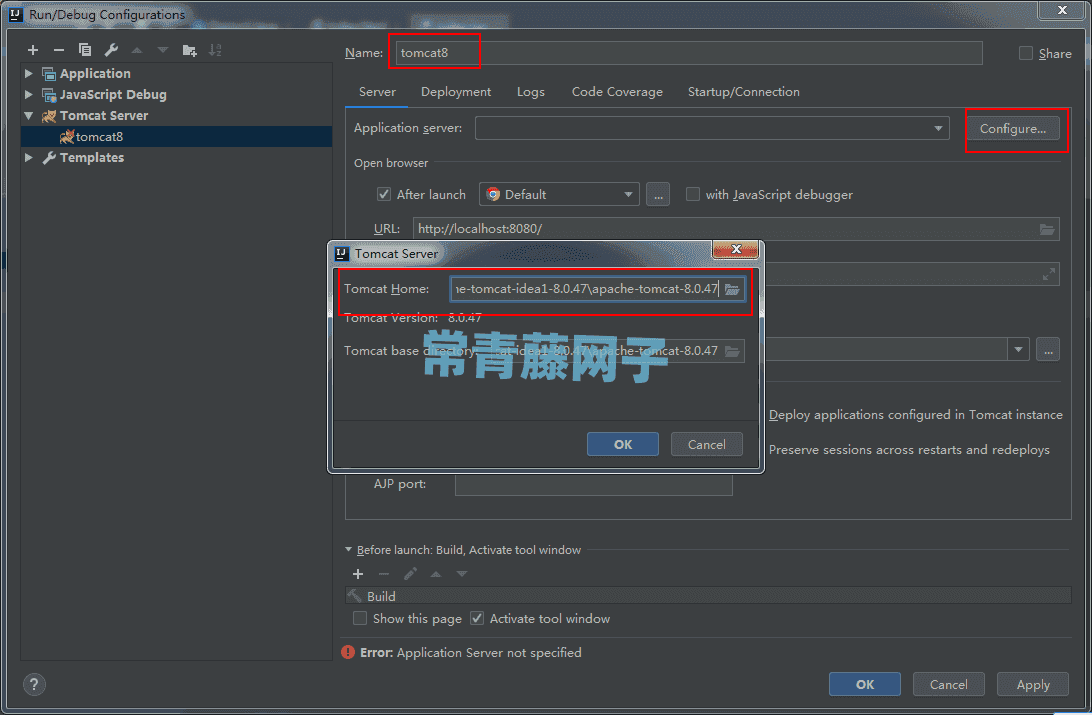Move configuration down in the list toolbar
Viewport: 1092px width, 715px height.
(163, 50)
